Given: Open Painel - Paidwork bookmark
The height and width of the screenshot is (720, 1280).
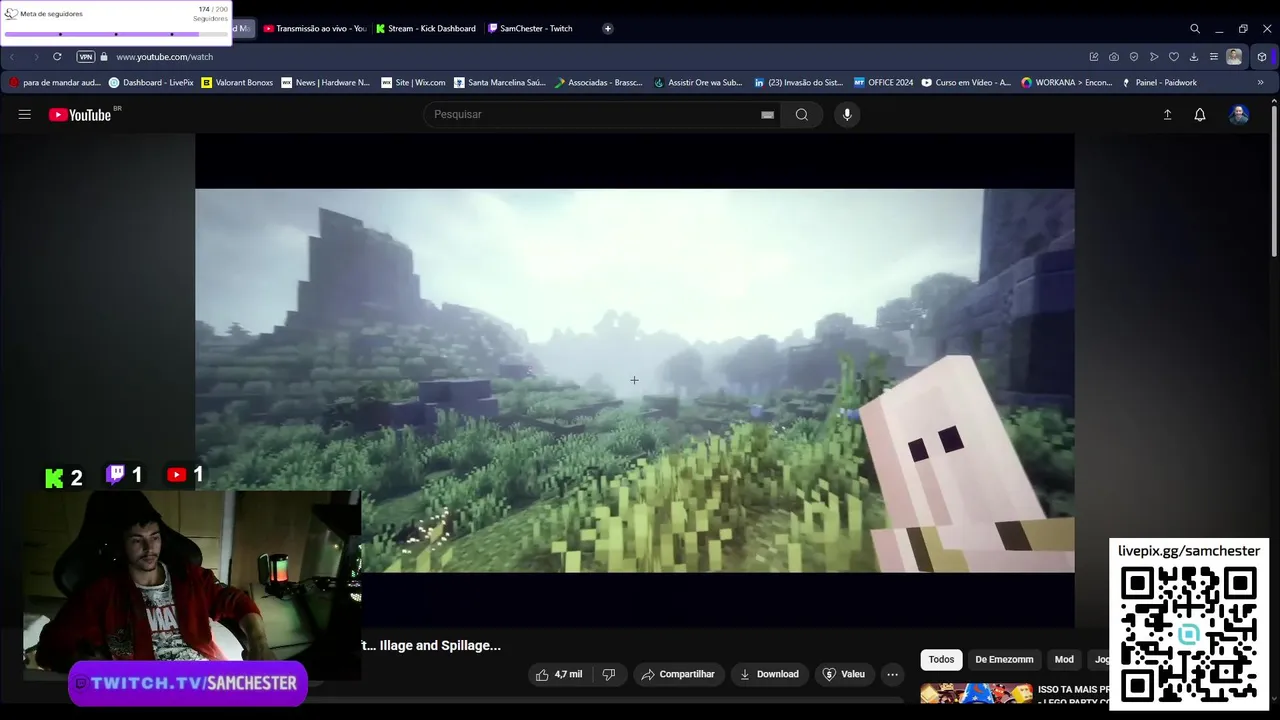Looking at the screenshot, I should click(x=1160, y=83).
